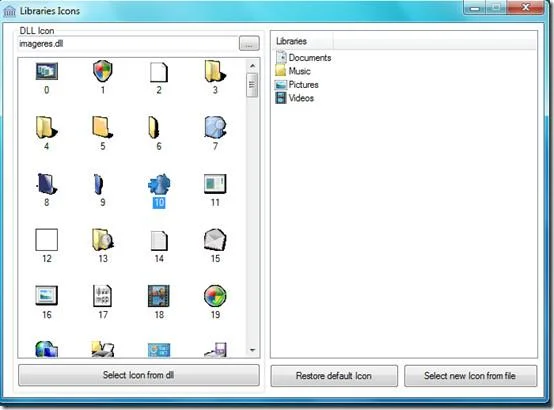Viewport: 554px width, 410px height.
Task: Choose the music sheet icon 17
Action: (x=102, y=295)
